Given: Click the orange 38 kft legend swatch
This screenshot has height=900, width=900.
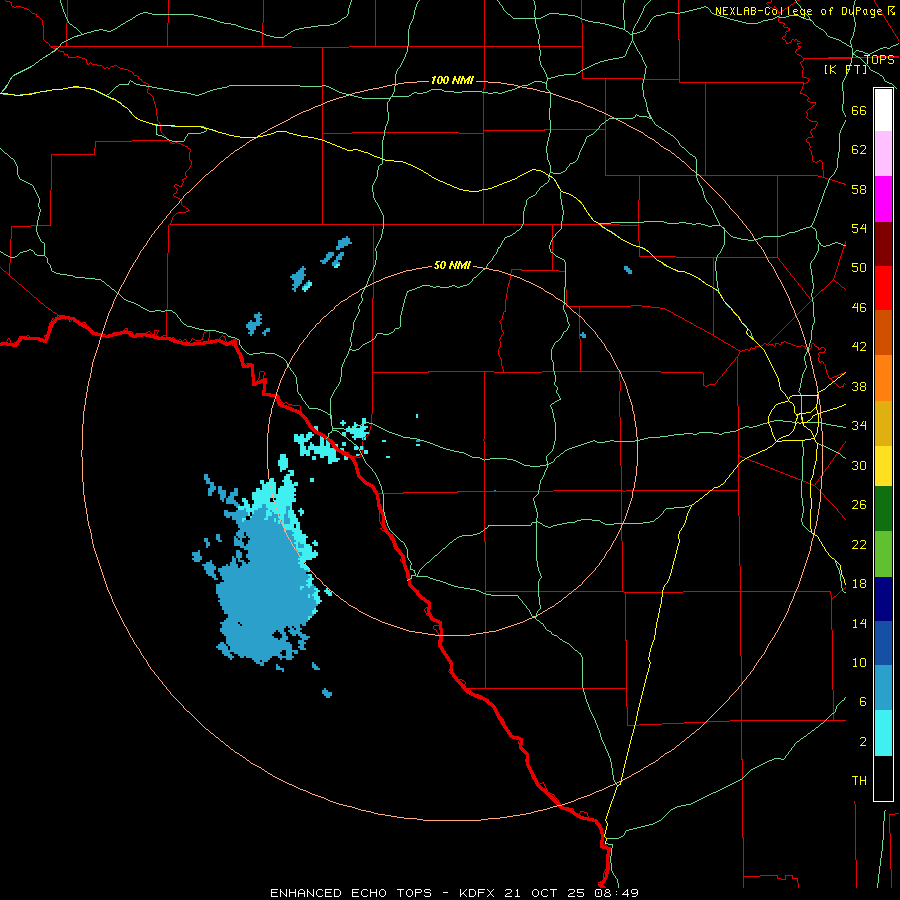Looking at the screenshot, I should (x=883, y=378).
